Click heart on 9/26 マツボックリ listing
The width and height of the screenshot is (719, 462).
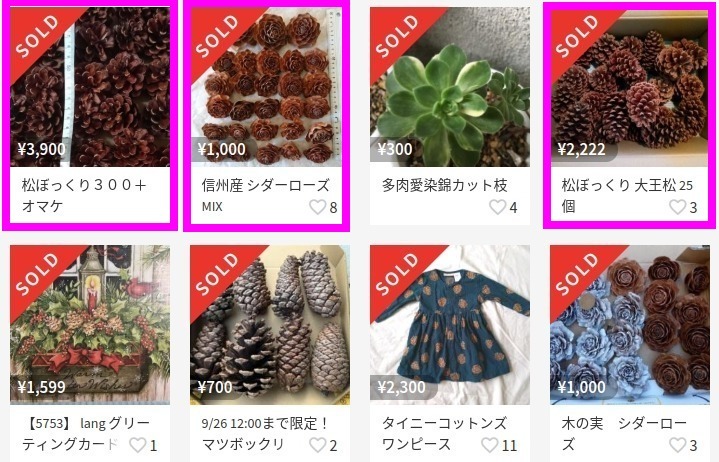[x=317, y=445]
